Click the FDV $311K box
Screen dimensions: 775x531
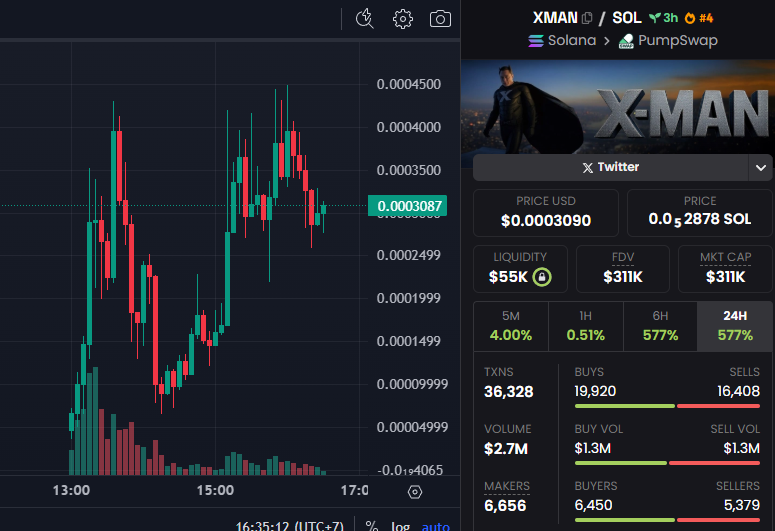click(x=623, y=269)
